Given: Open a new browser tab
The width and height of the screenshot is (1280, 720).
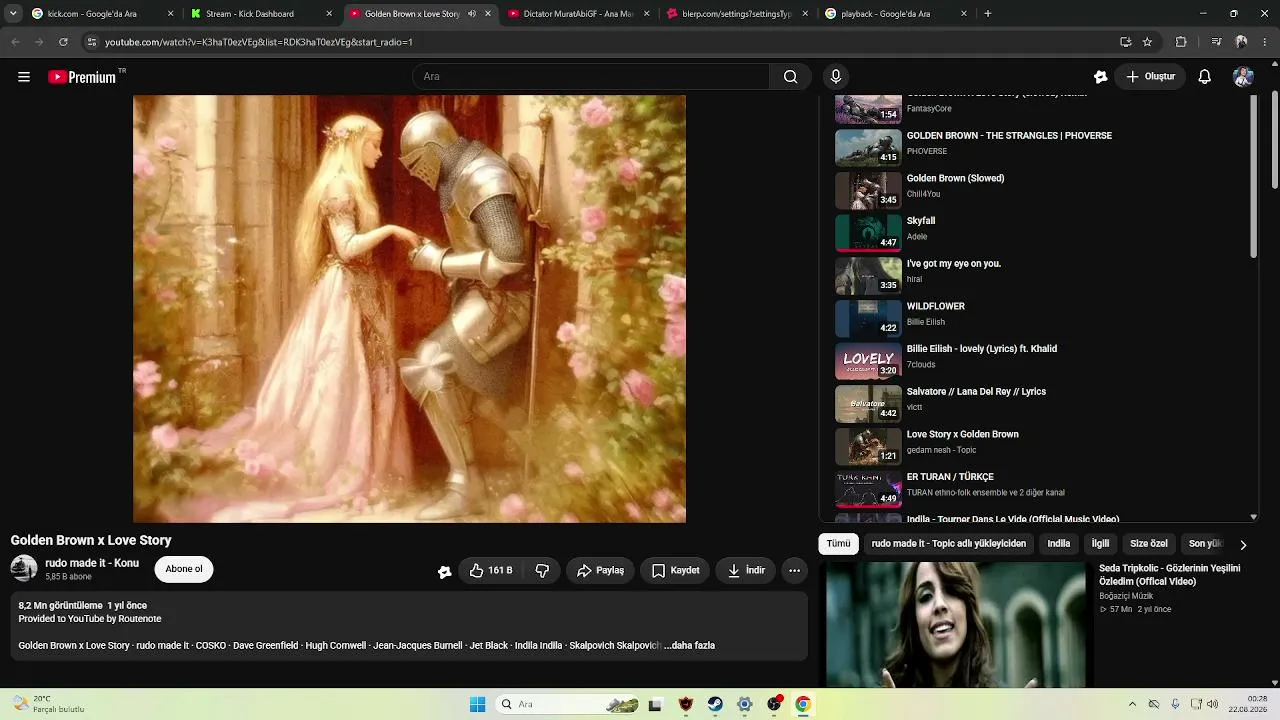Looking at the screenshot, I should coord(988,14).
